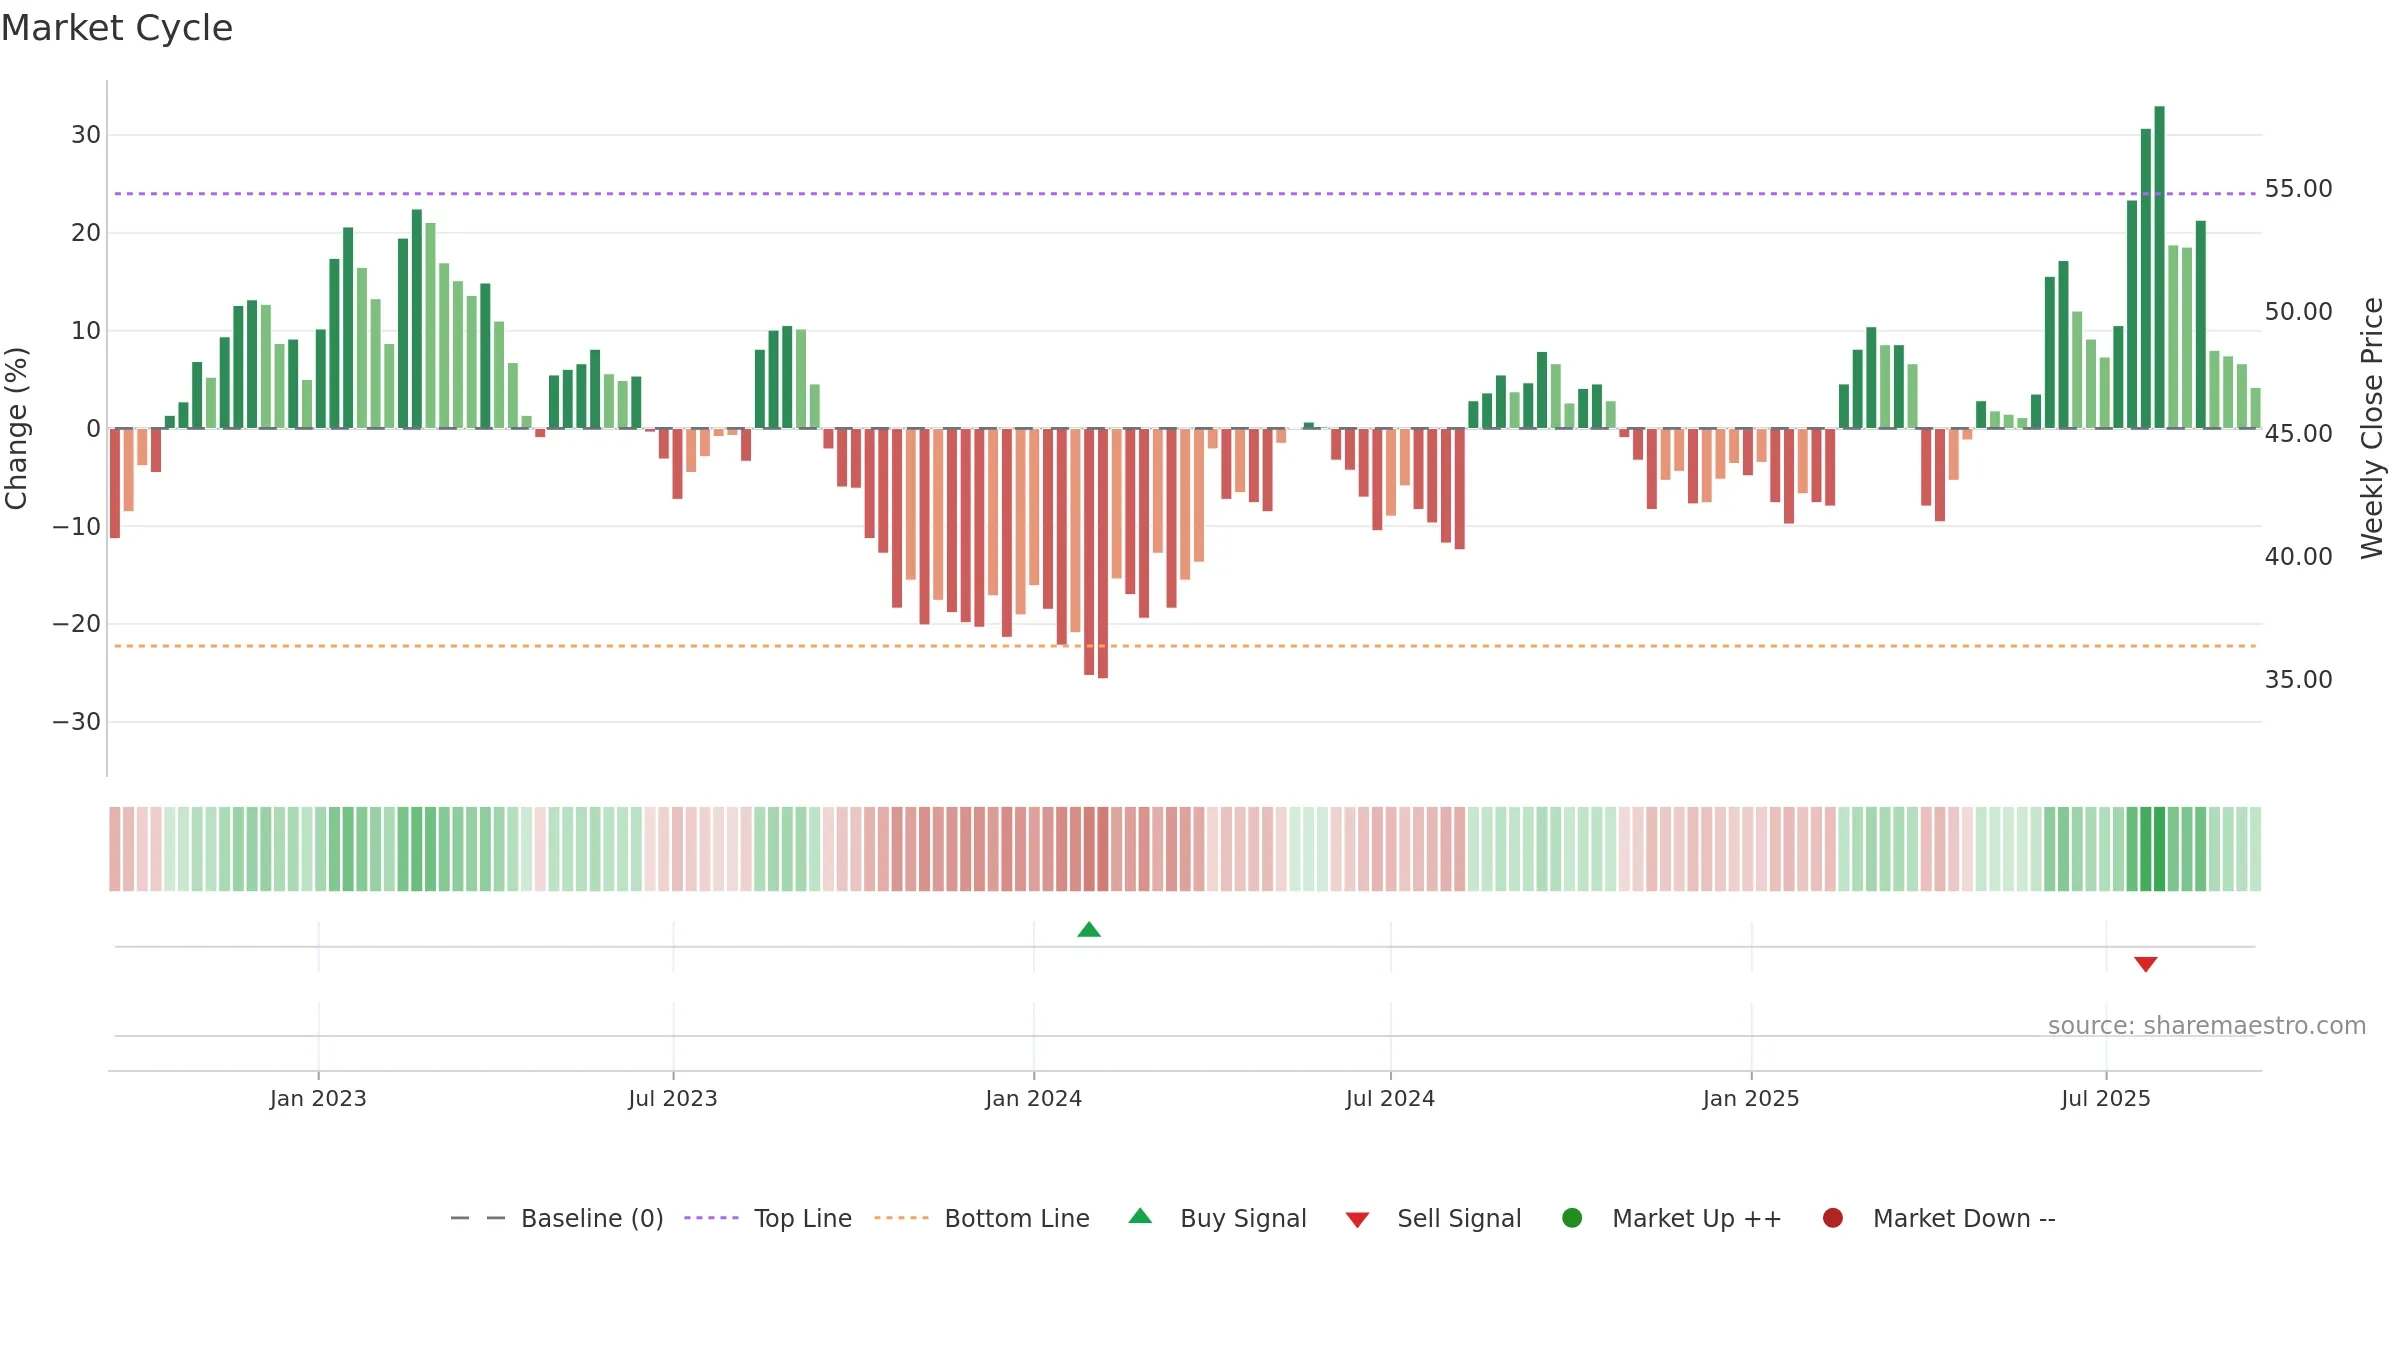Toggle the Market Up ++ legend entry
The width and height of the screenshot is (2400, 1350).
pos(1672,1218)
